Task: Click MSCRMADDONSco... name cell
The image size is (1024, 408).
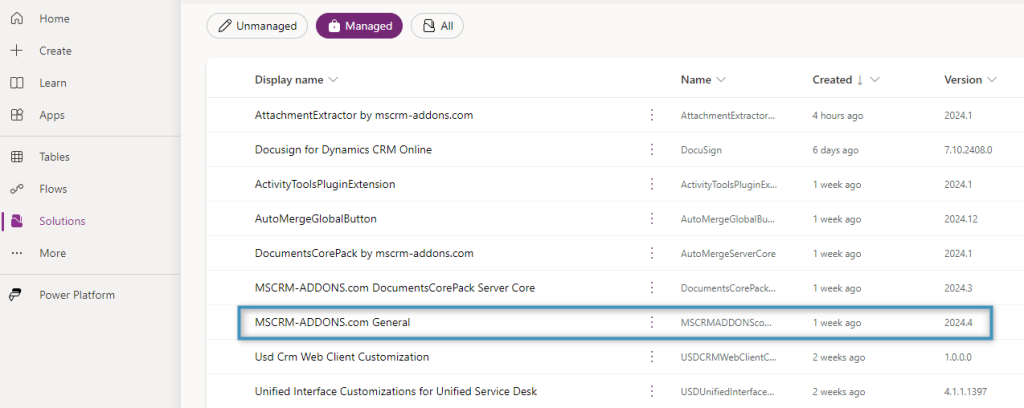Action: point(726,323)
